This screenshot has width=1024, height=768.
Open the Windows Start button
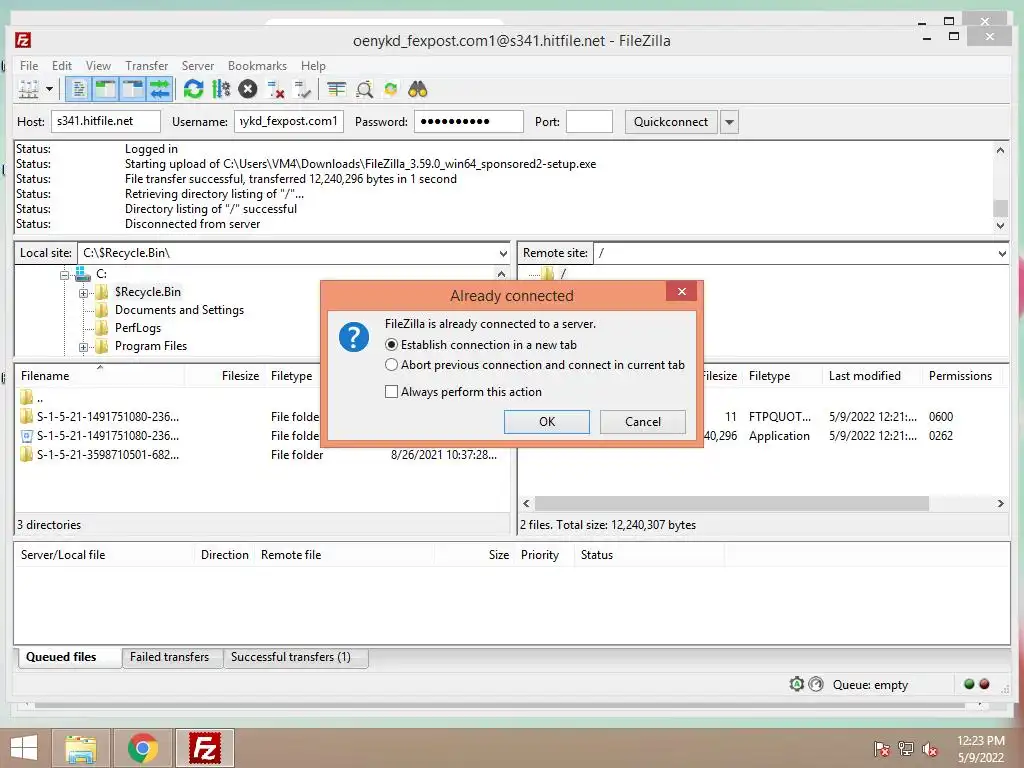tap(24, 748)
